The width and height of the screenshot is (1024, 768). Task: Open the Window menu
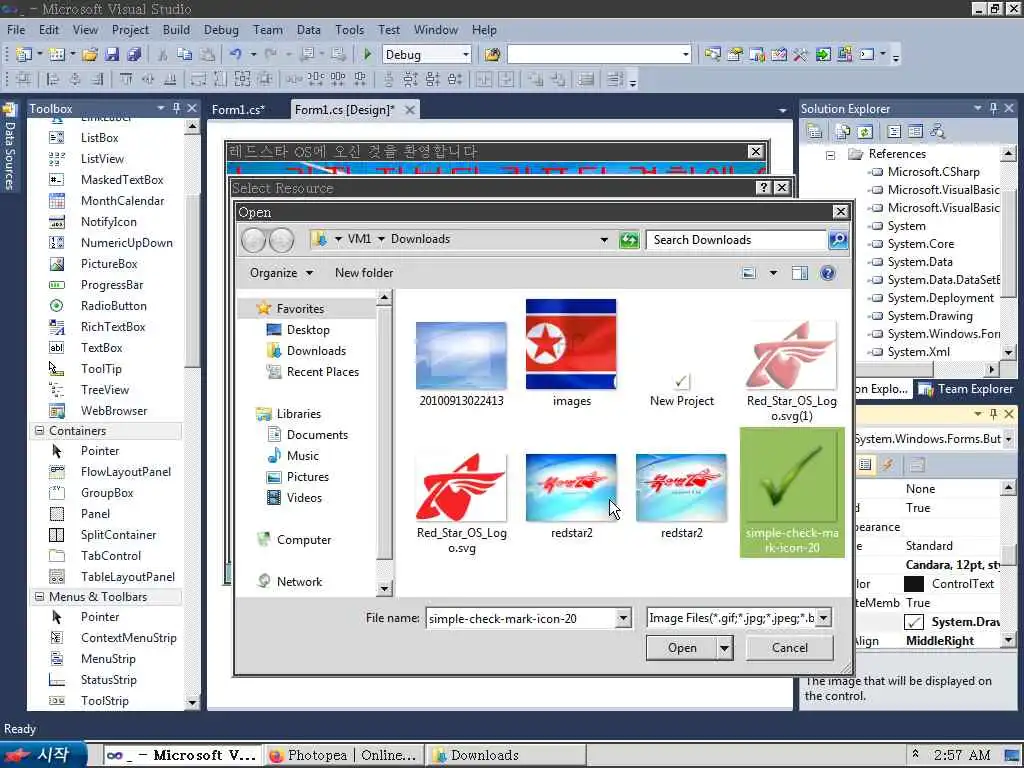[x=436, y=30]
